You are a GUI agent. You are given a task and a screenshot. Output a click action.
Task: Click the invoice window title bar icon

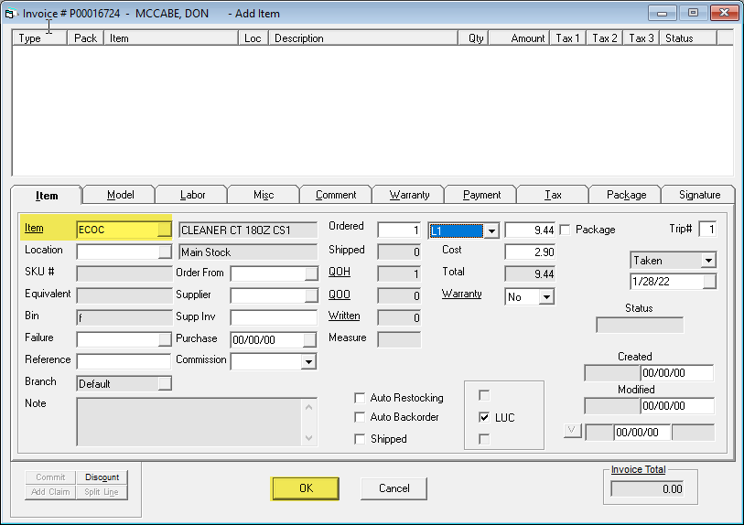click(11, 13)
